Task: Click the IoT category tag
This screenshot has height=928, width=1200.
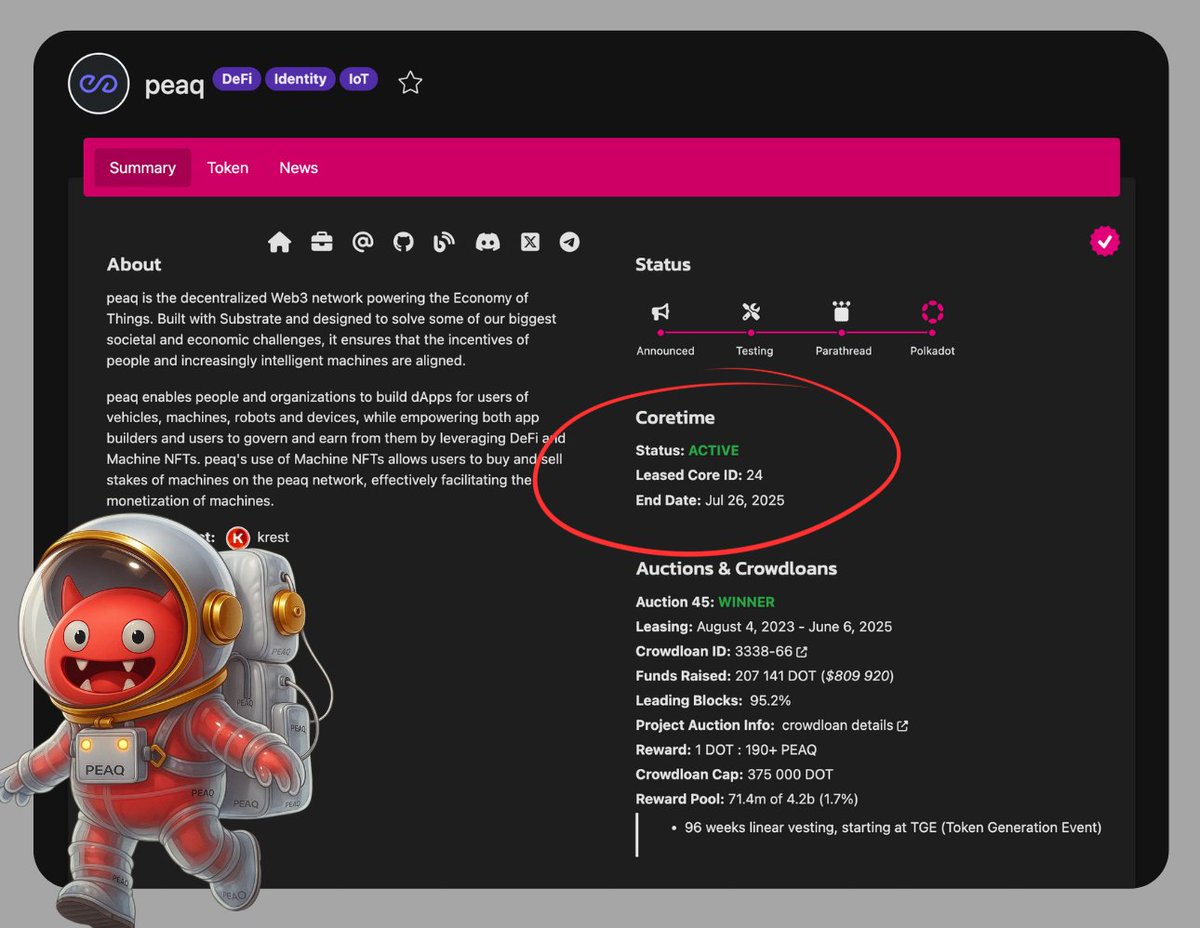Action: point(358,79)
